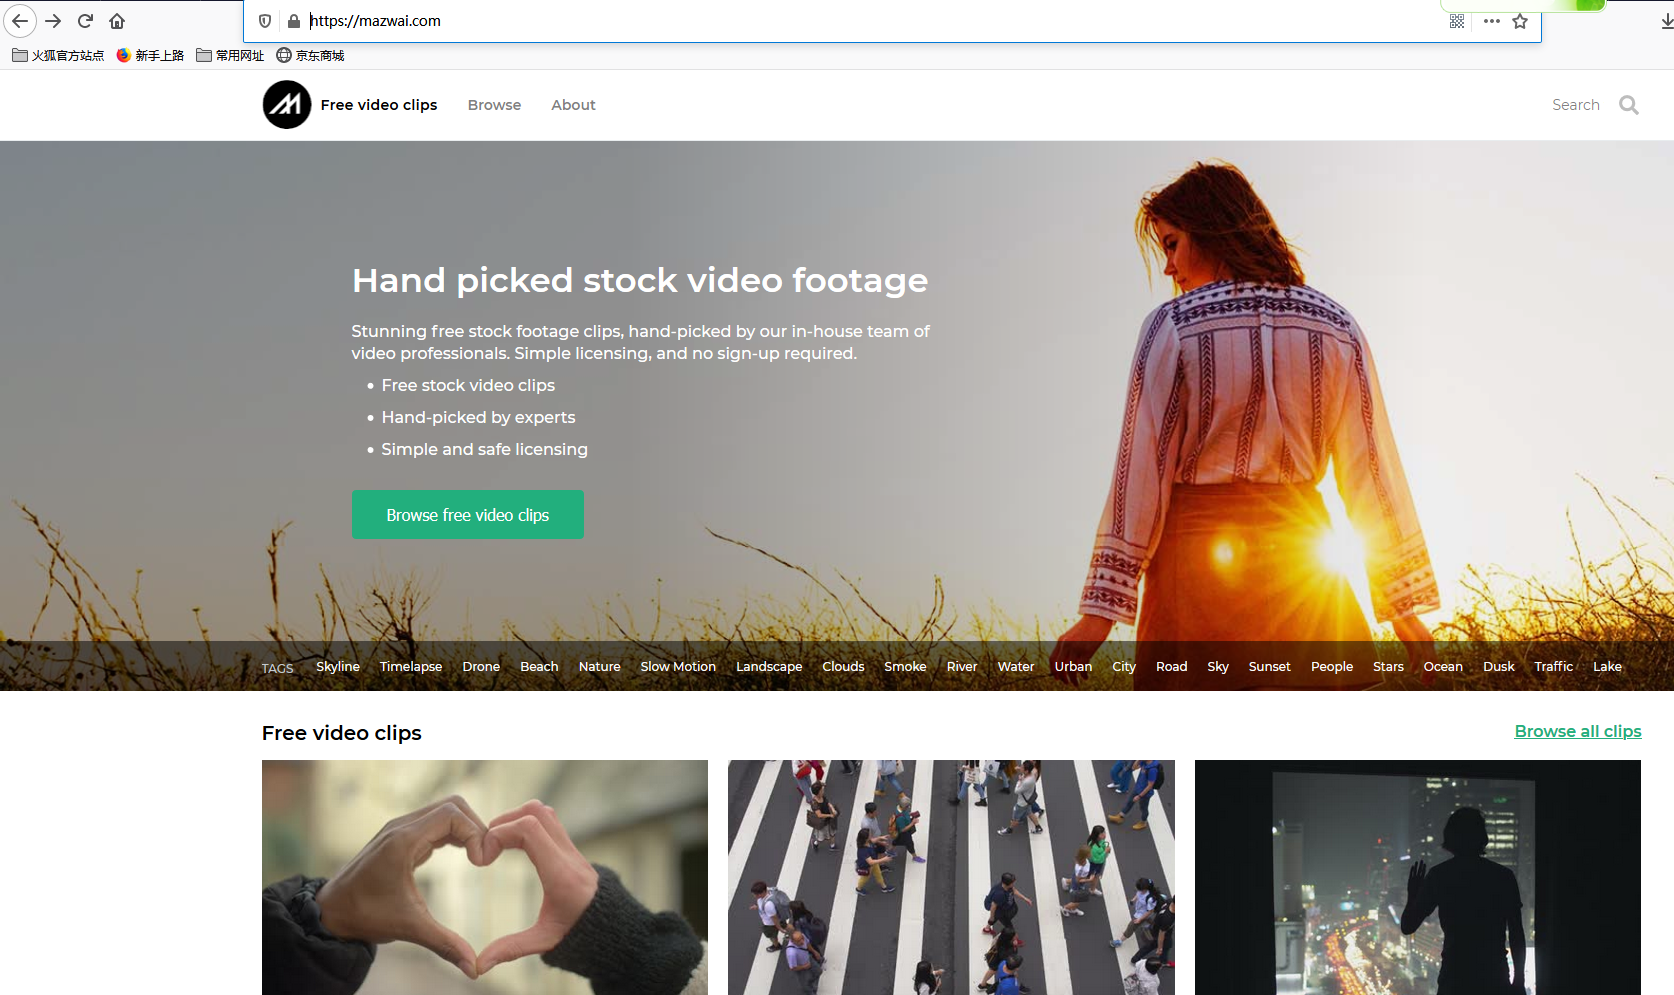The image size is (1674, 995).
Task: Select the Ocean tag
Action: 1443,667
